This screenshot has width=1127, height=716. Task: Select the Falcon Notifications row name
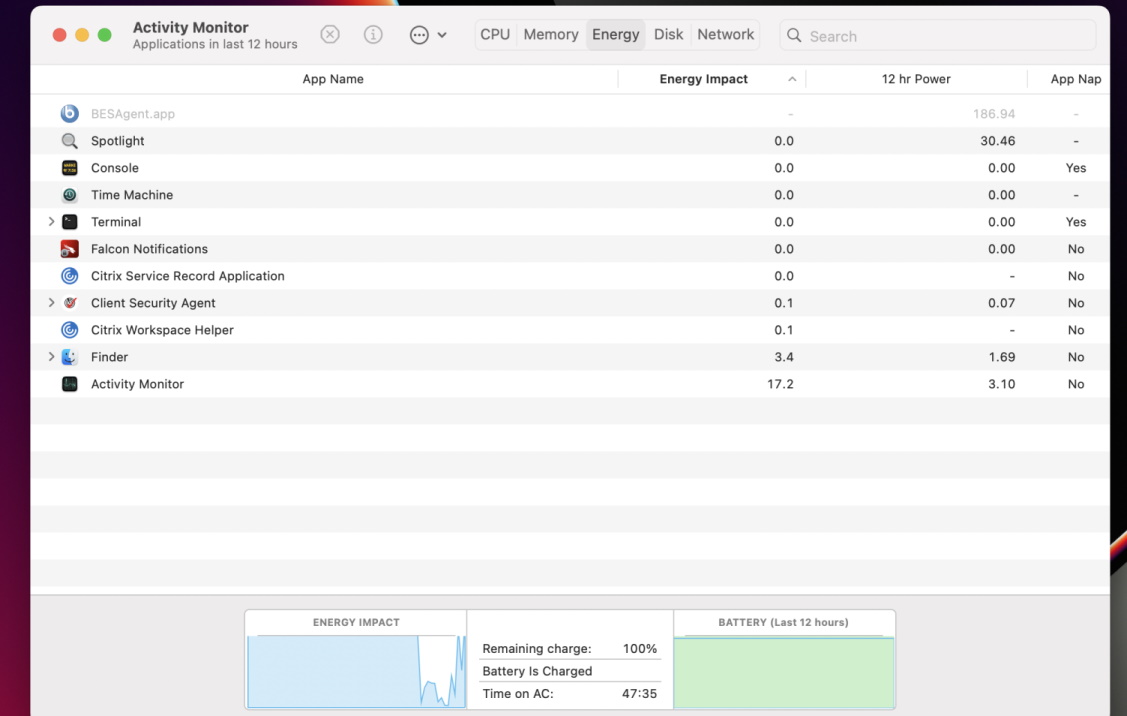150,249
